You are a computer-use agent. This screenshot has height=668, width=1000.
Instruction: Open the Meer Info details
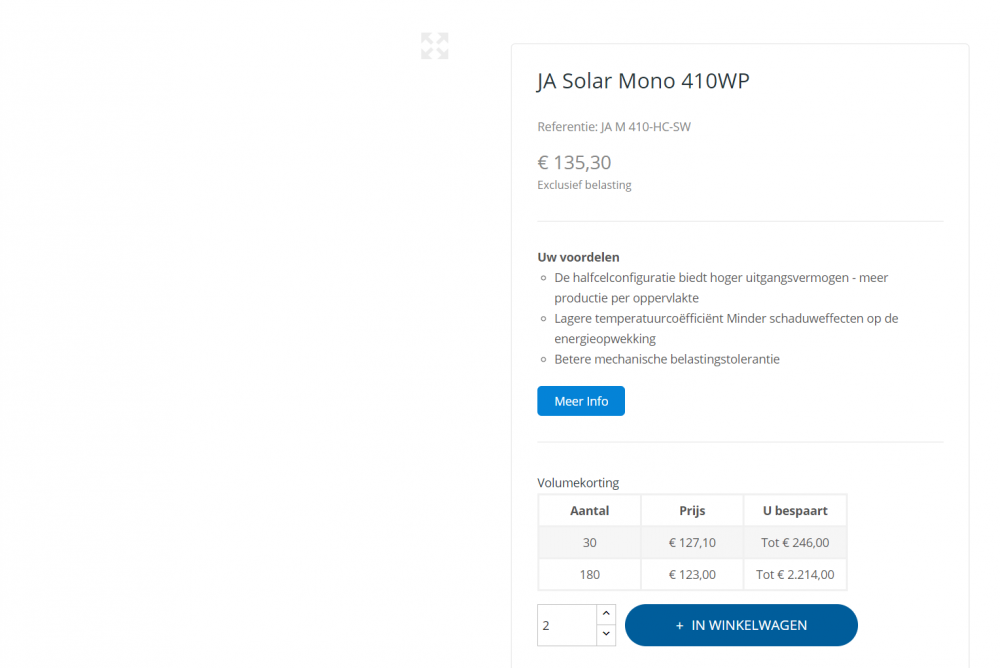pos(581,401)
